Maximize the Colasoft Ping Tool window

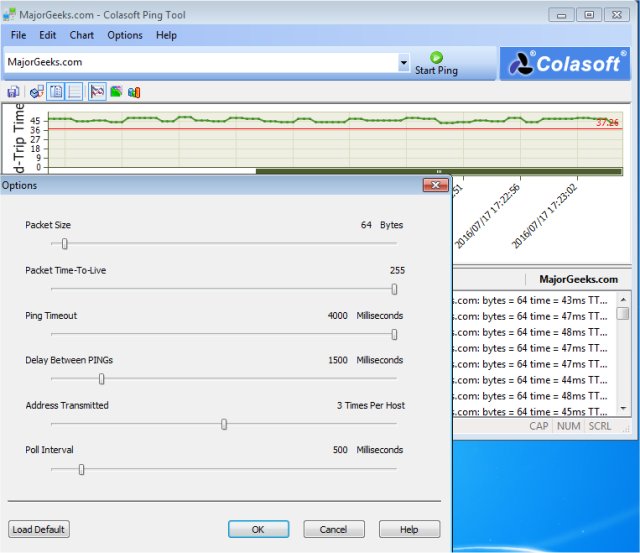coord(589,15)
